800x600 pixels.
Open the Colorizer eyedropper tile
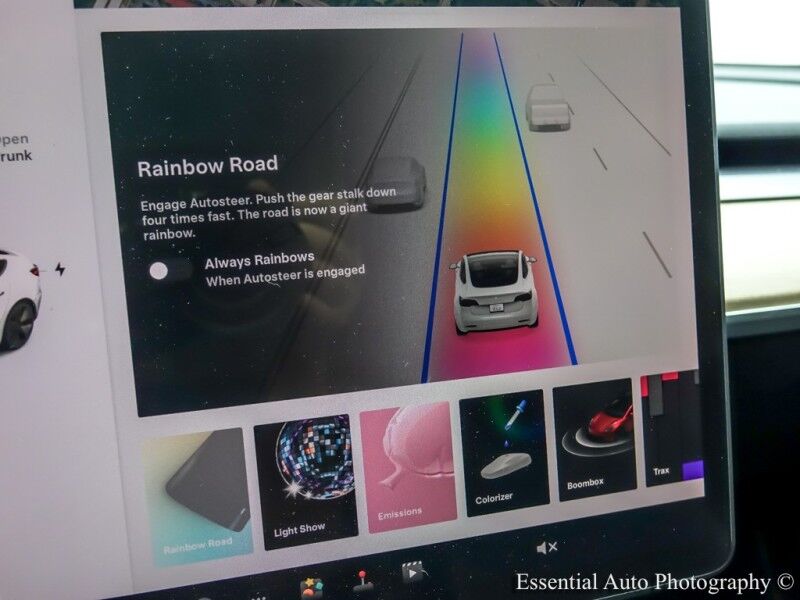(x=505, y=450)
